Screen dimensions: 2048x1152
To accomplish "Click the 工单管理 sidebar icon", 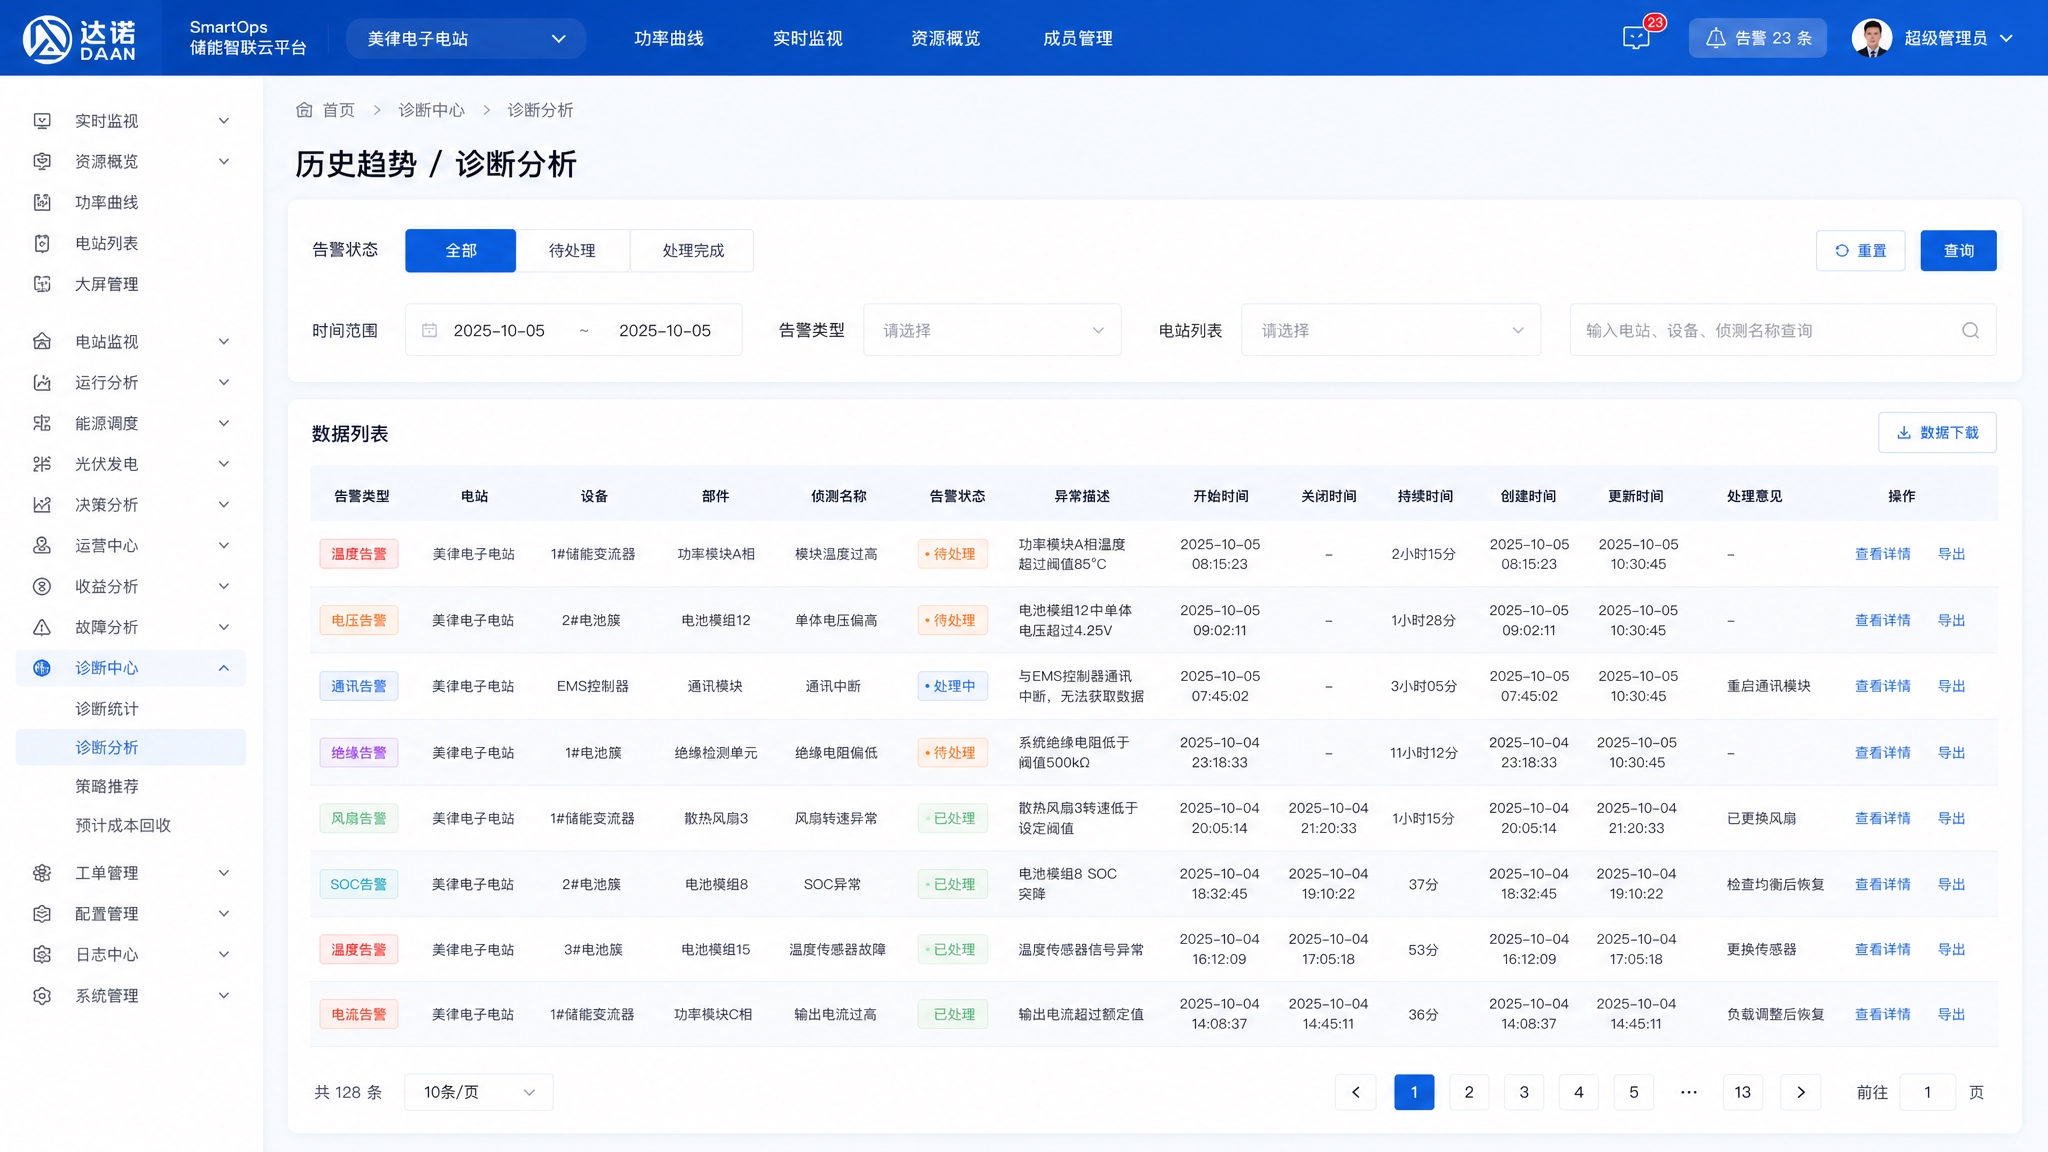I will [42, 873].
